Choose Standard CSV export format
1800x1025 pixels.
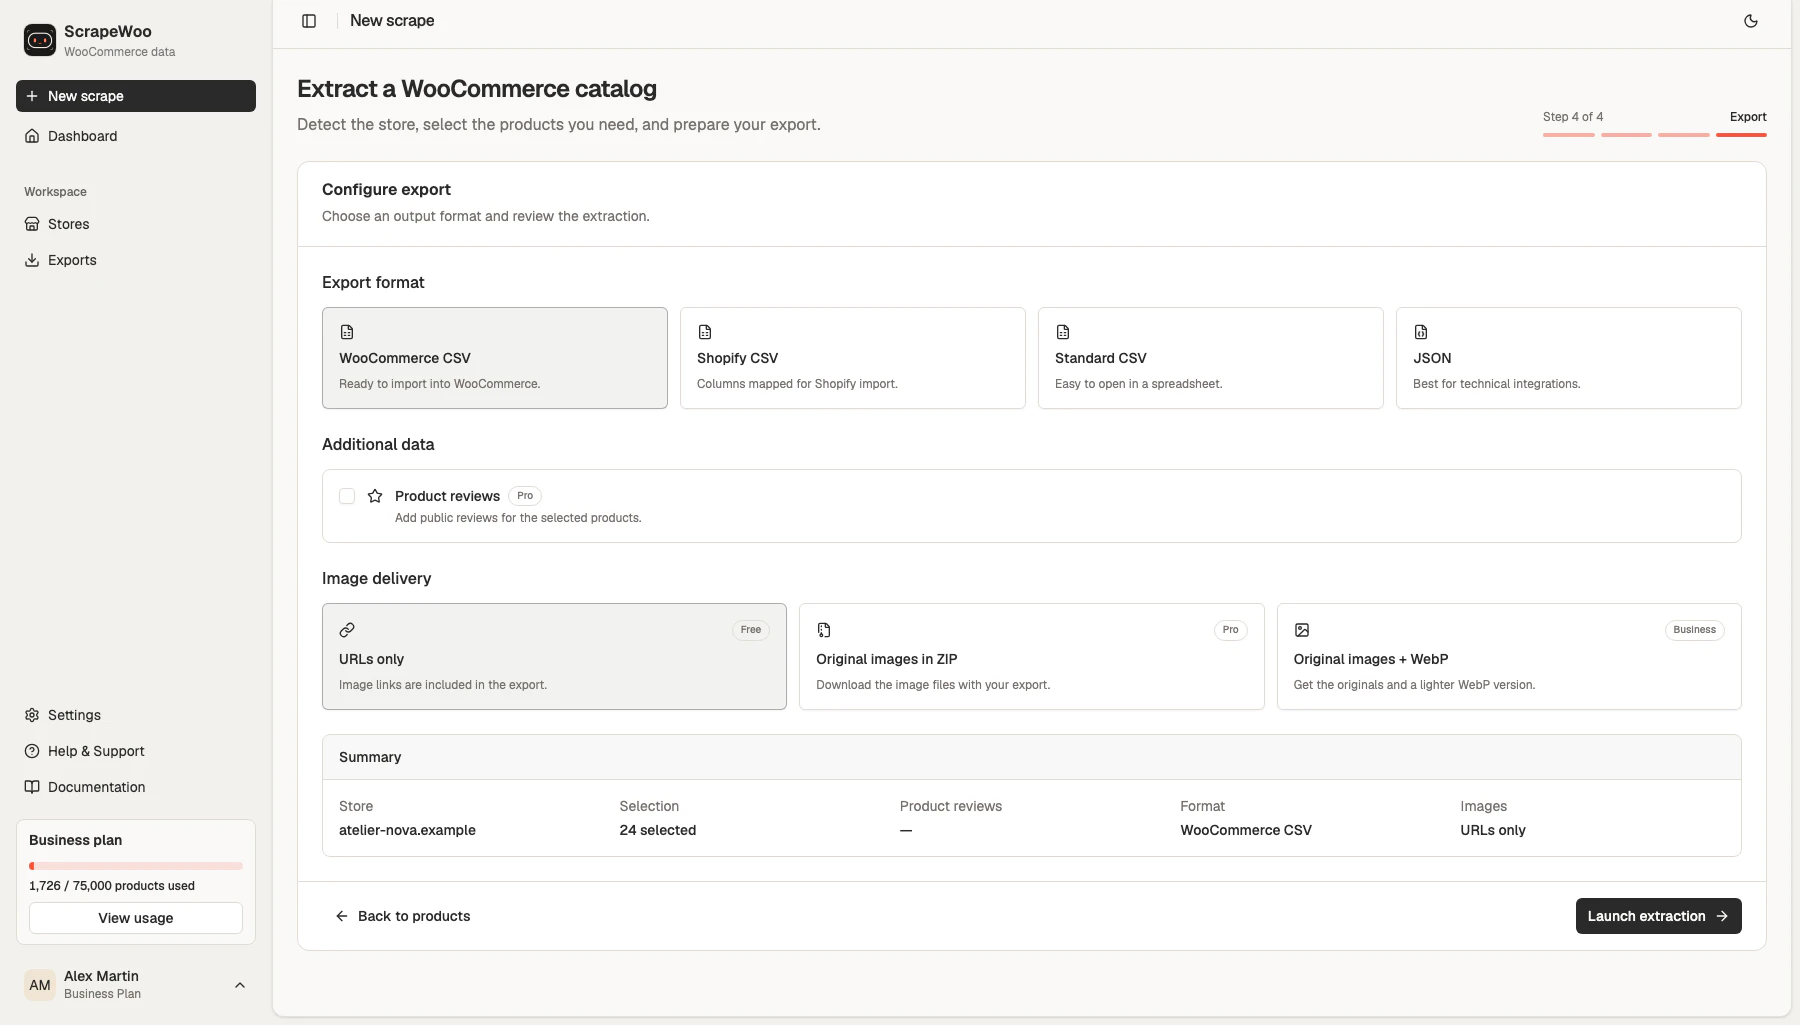tap(1211, 358)
